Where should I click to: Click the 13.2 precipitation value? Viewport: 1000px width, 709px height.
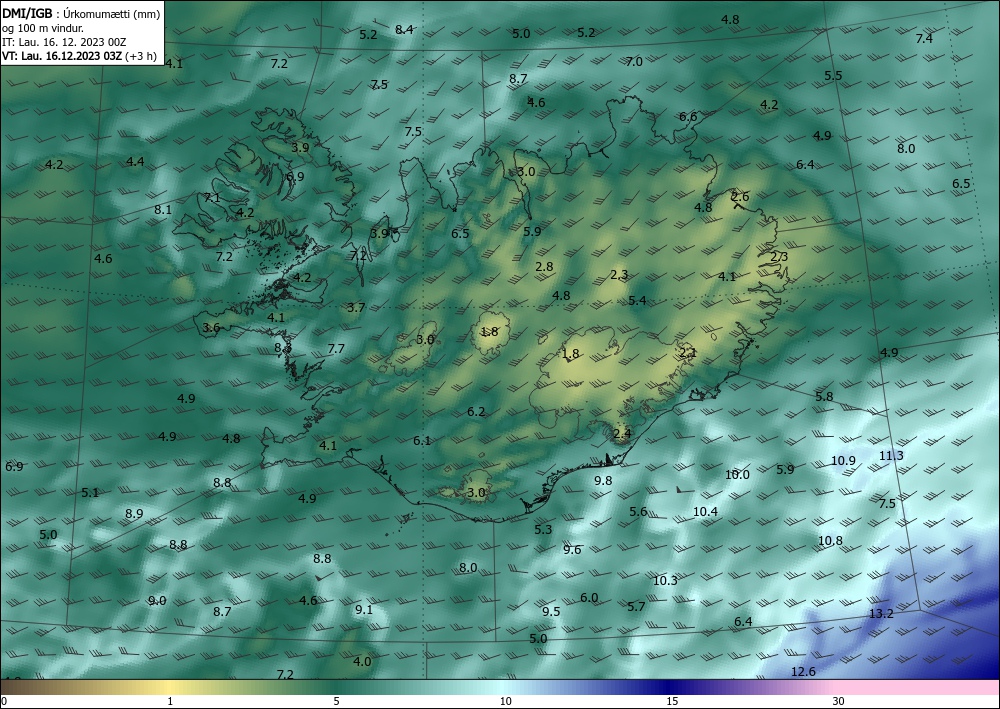click(x=881, y=614)
